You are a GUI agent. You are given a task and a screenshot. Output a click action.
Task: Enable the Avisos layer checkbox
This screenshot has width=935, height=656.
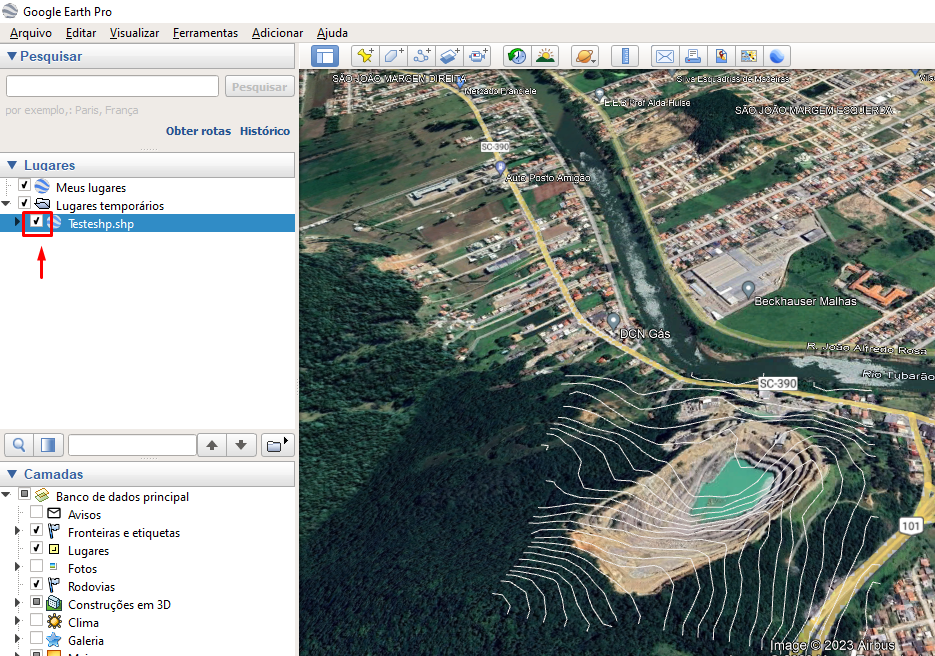[x=36, y=512]
